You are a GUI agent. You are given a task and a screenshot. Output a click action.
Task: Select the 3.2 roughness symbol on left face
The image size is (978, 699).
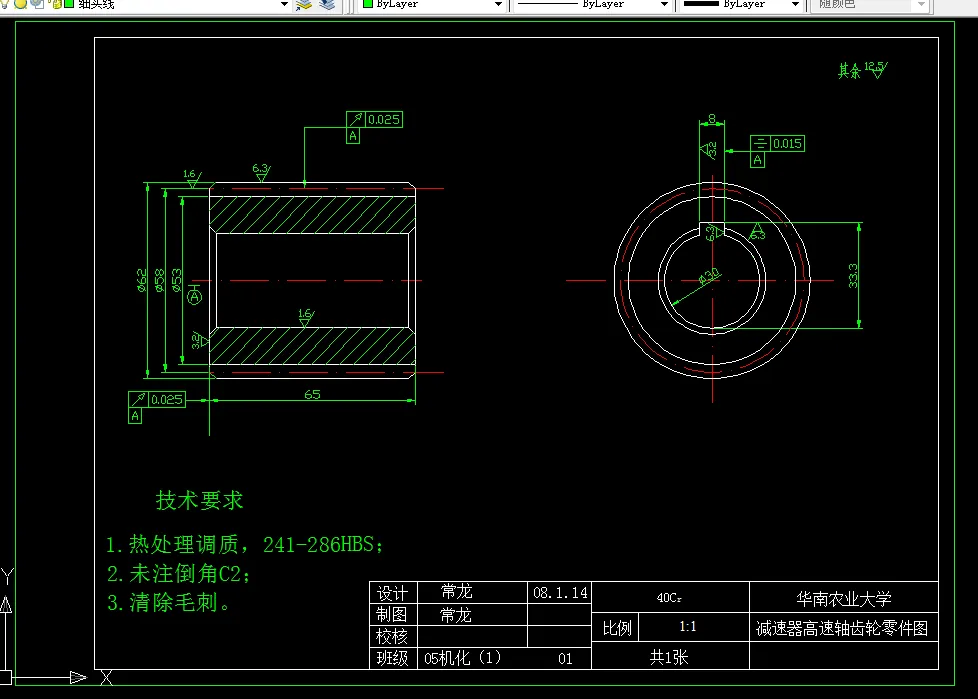pos(200,340)
